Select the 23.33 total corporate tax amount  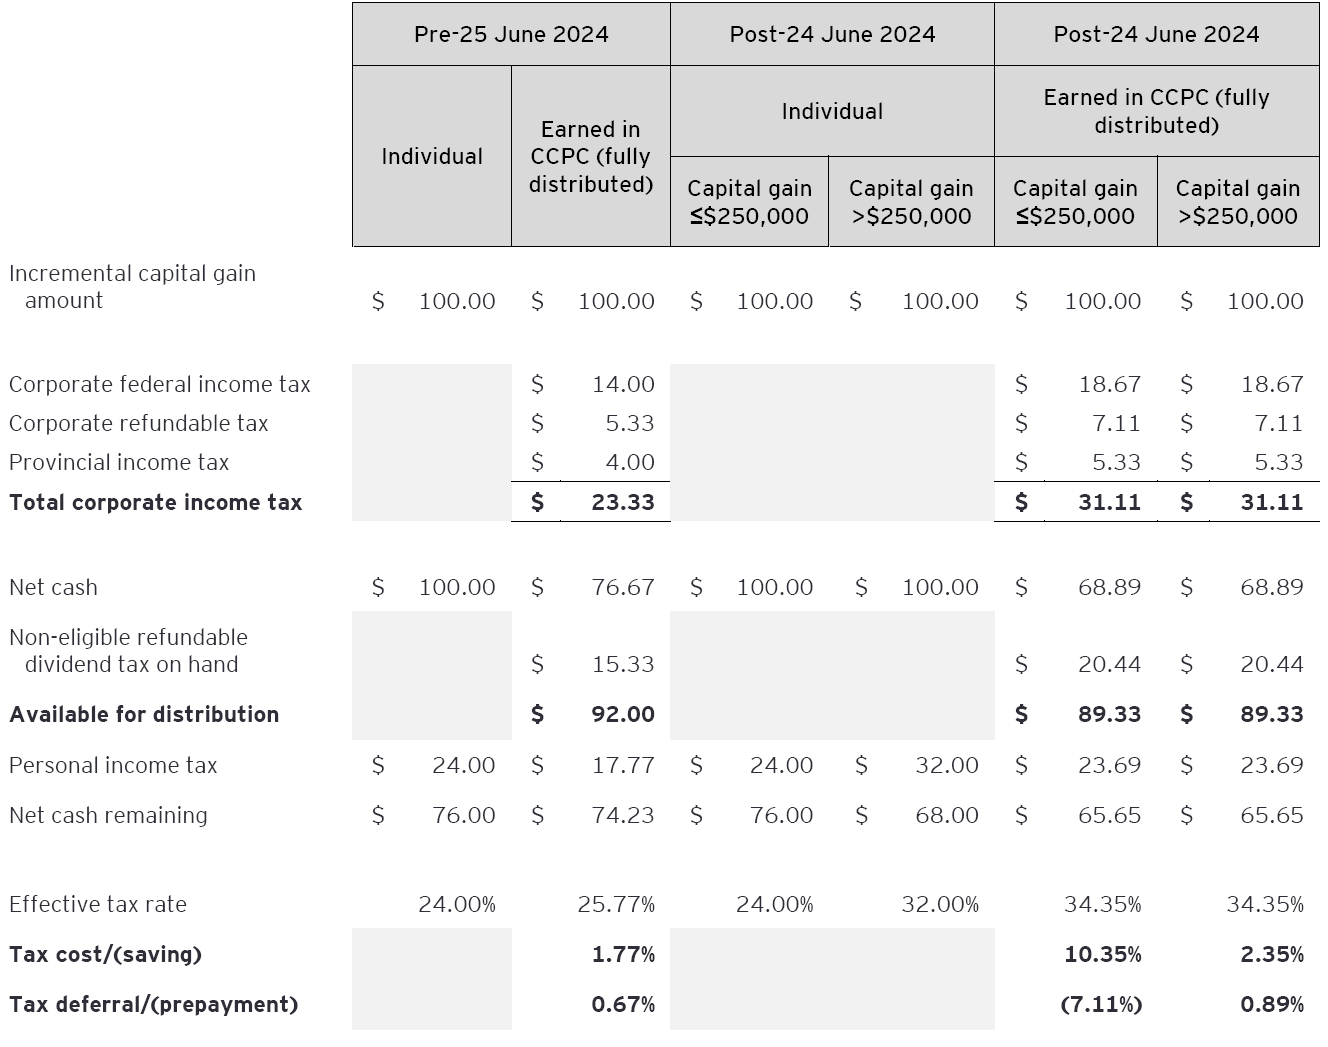pos(623,502)
